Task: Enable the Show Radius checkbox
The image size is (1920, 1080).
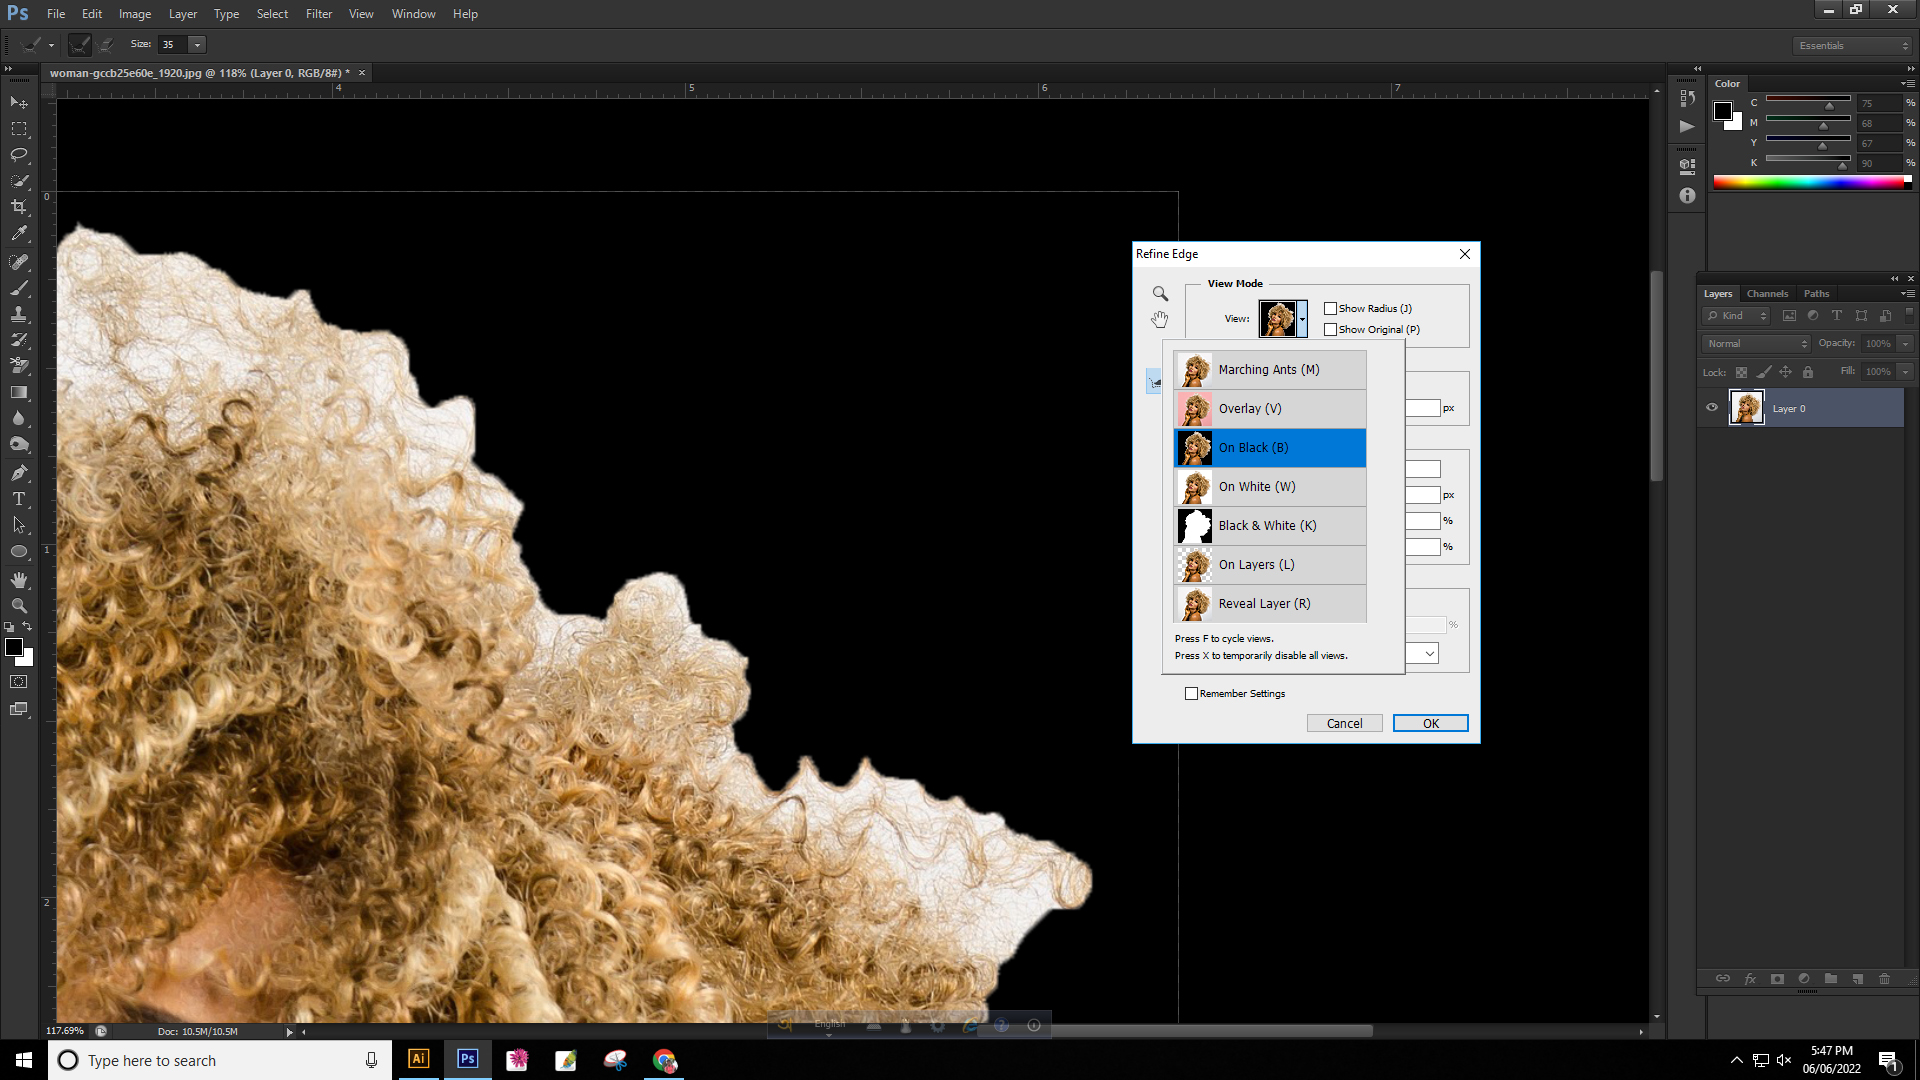Action: click(x=1330, y=309)
